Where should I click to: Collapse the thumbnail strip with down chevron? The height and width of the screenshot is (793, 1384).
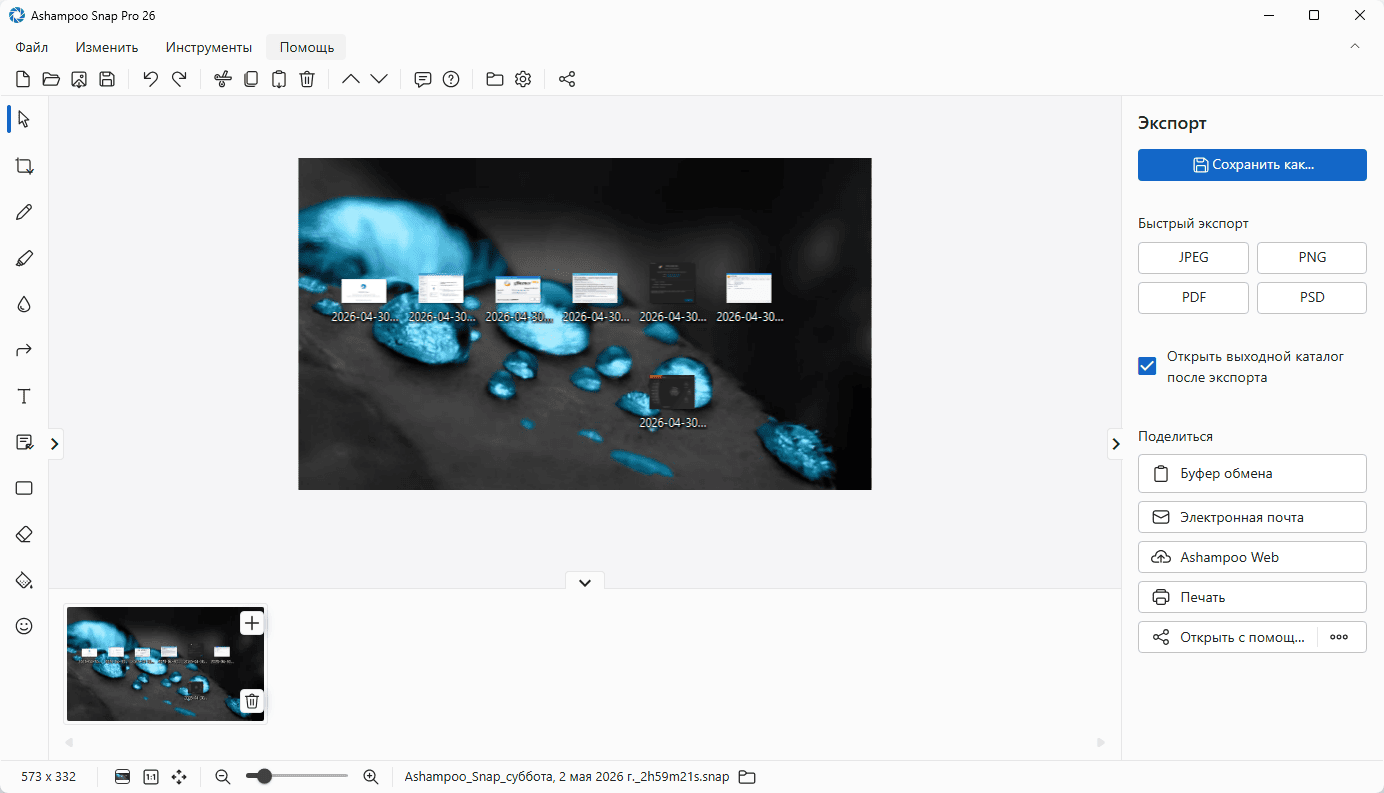point(585,582)
